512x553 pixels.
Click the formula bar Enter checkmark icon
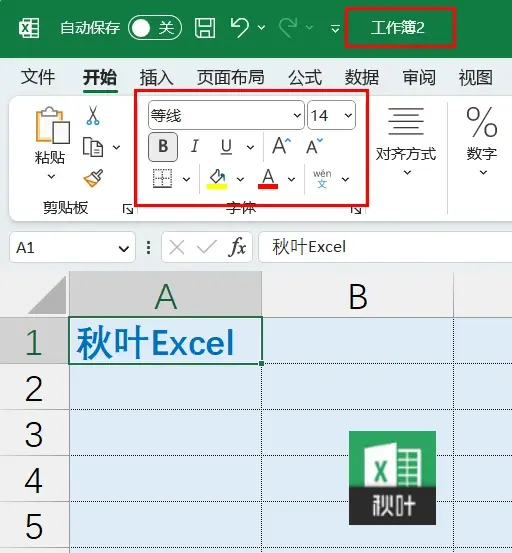pyautogui.click(x=207, y=248)
